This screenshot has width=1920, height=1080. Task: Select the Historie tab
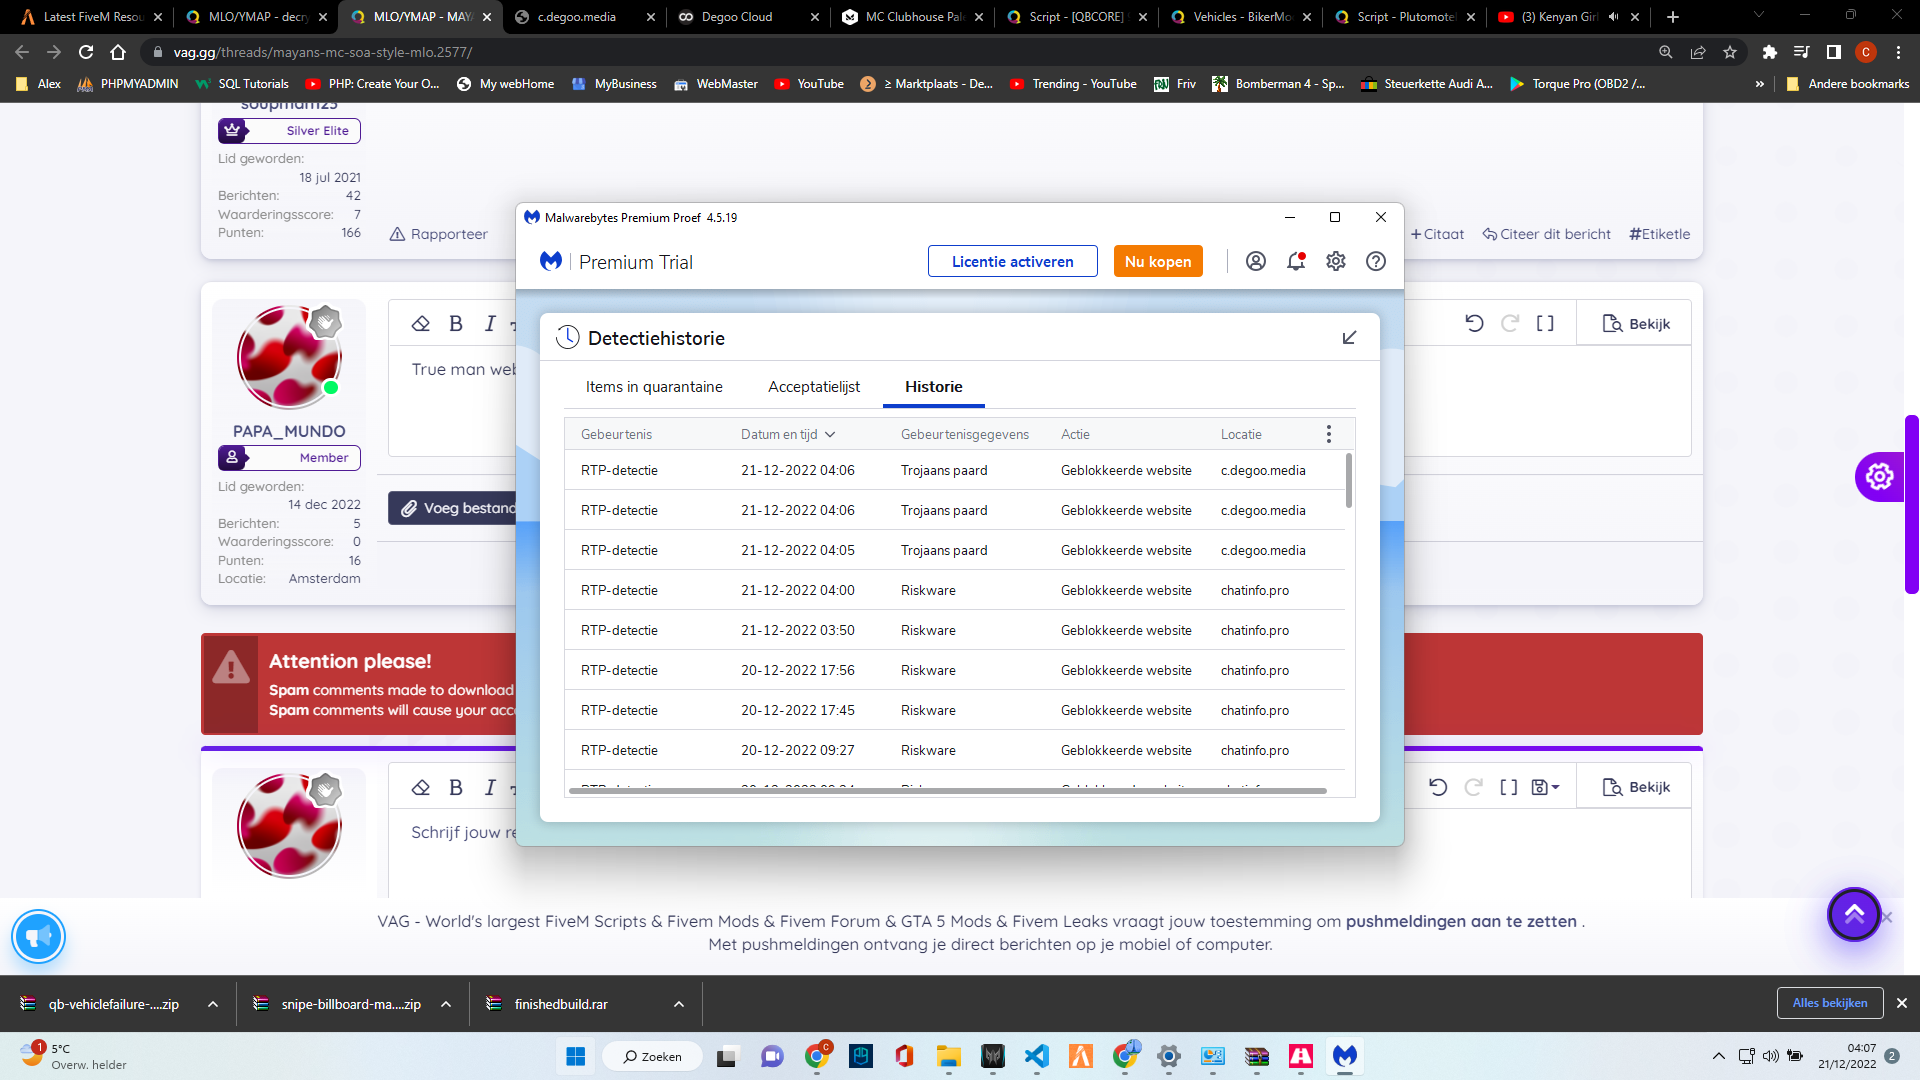(x=934, y=387)
